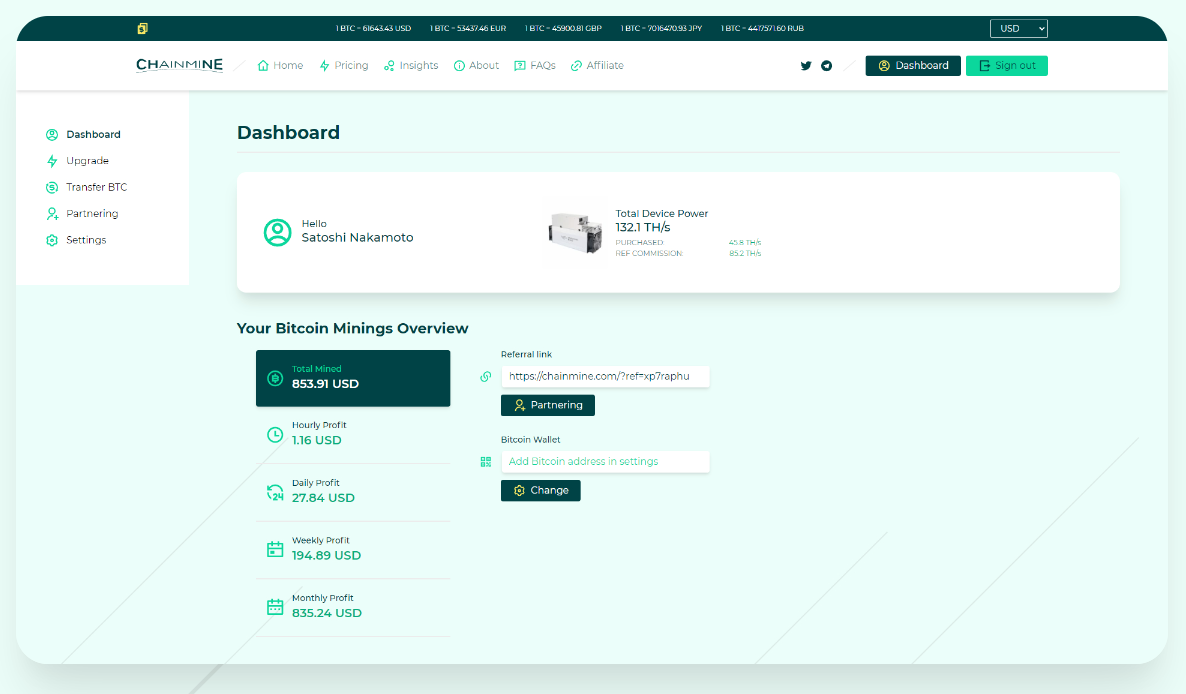
Task: Open the About nav link
Action: tap(476, 66)
